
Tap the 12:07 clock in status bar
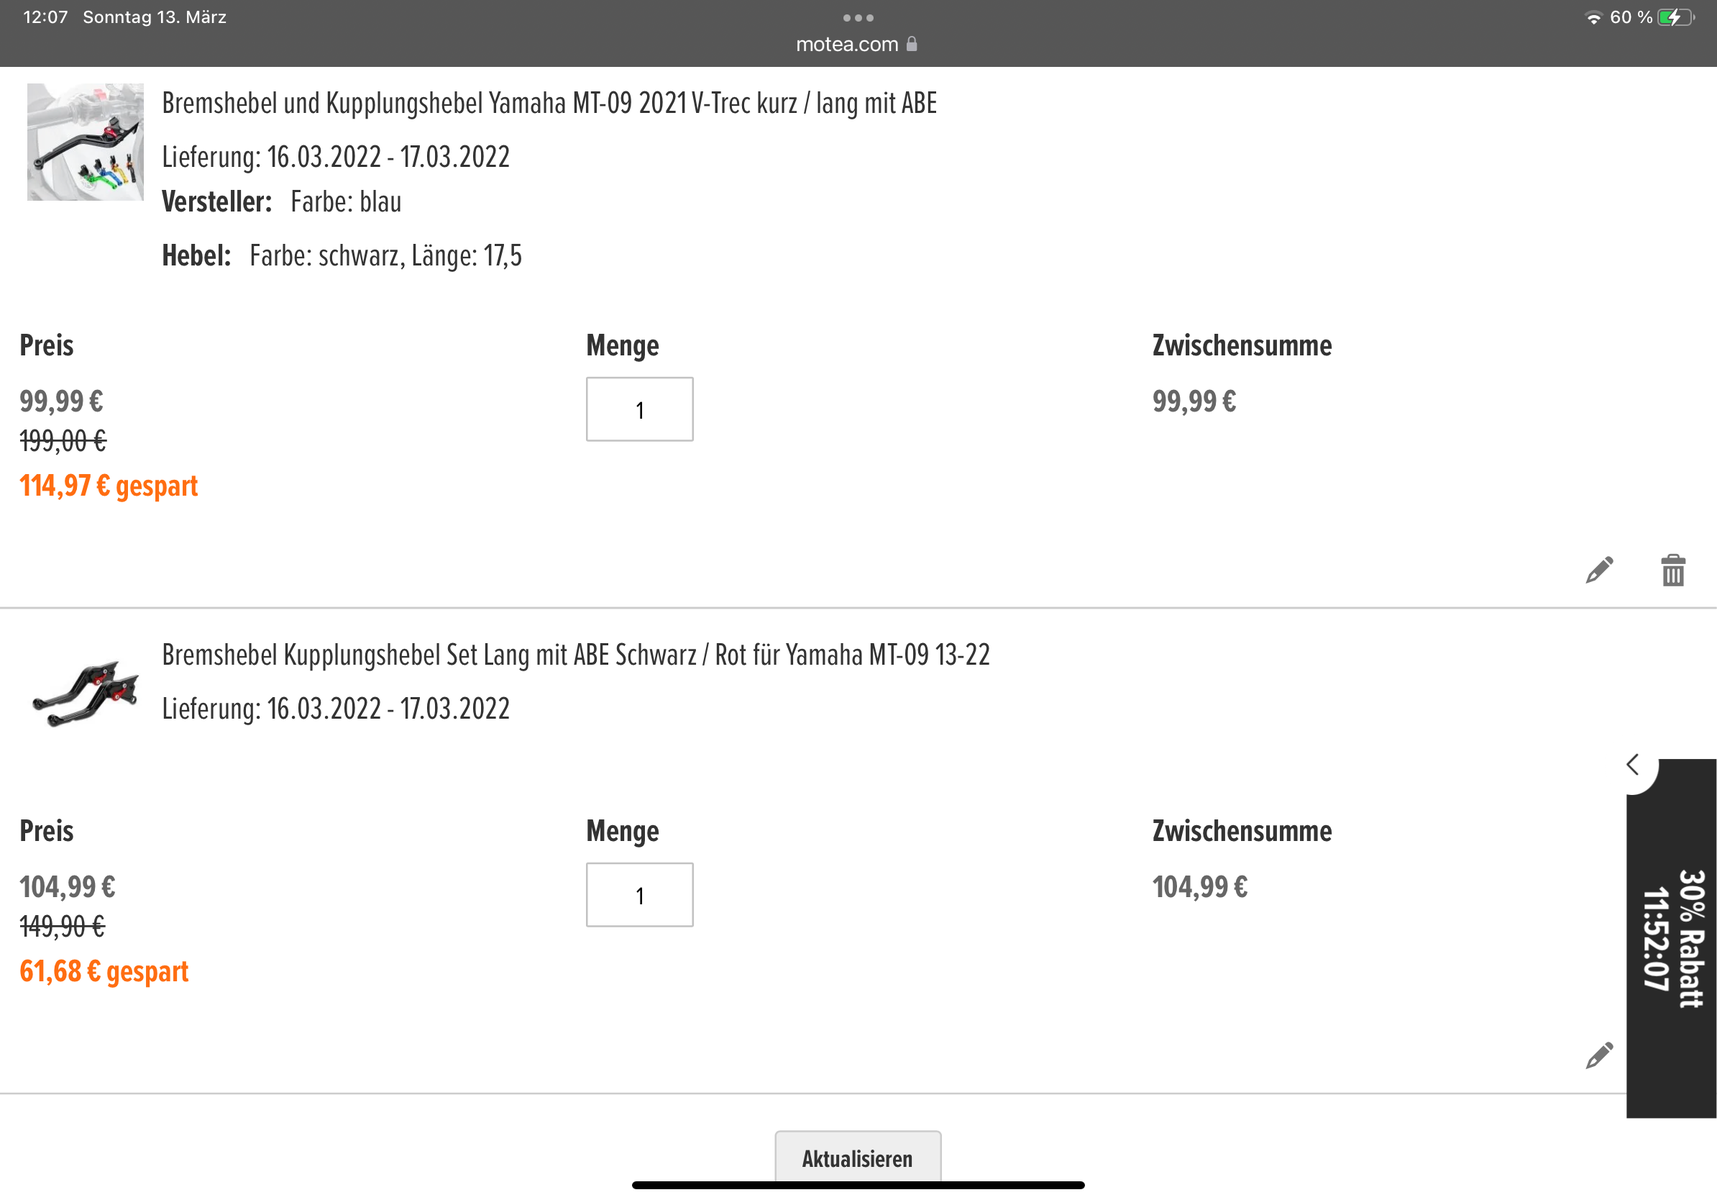tap(45, 17)
